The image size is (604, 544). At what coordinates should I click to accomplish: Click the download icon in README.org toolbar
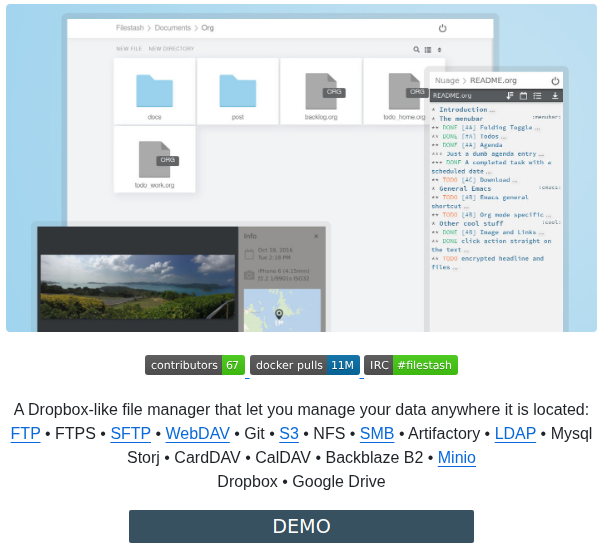555,96
